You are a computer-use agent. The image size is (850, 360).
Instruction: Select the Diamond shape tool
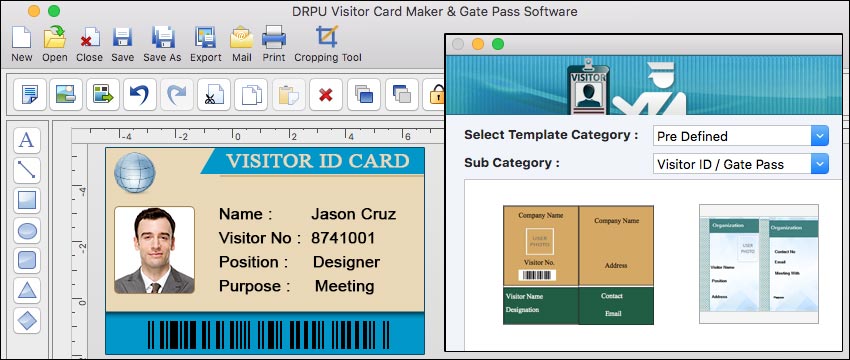[x=27, y=321]
